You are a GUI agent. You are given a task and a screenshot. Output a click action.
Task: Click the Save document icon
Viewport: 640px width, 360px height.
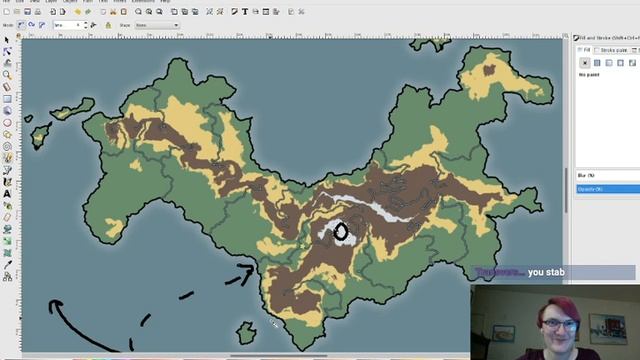coord(27,12)
